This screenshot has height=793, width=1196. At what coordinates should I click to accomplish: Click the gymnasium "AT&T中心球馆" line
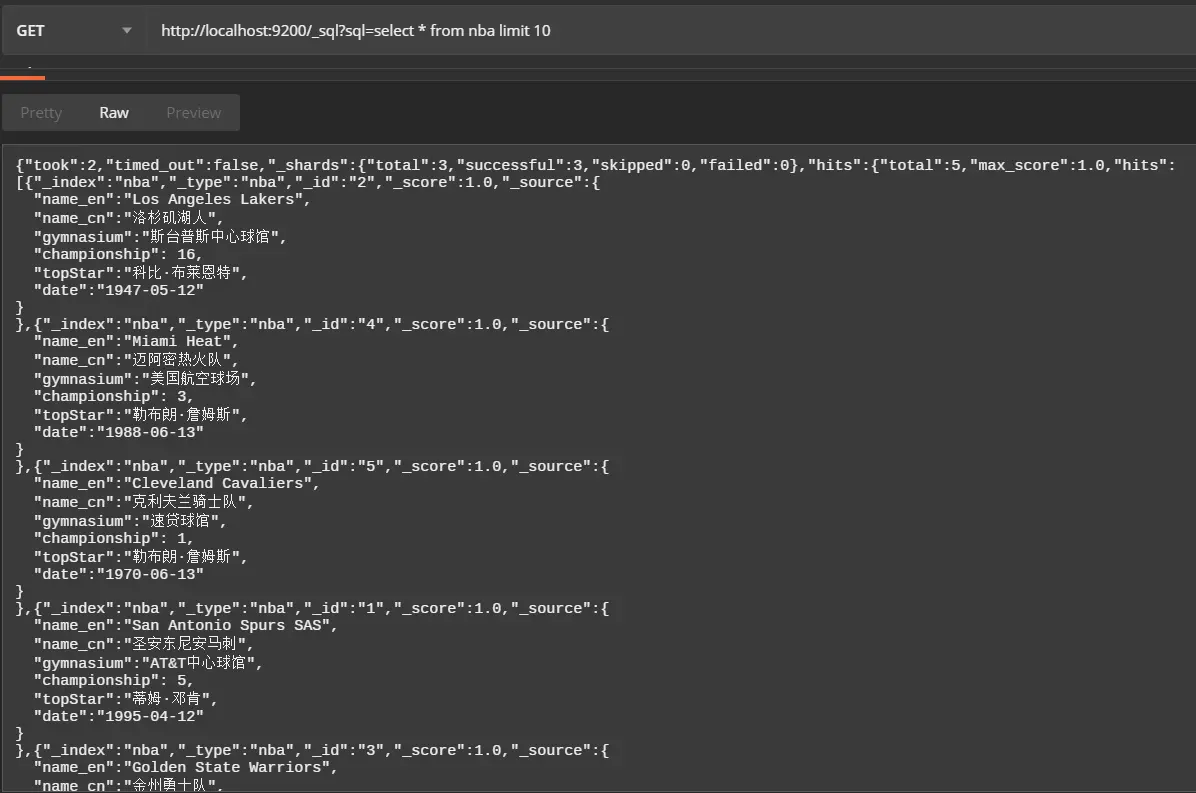(148, 663)
